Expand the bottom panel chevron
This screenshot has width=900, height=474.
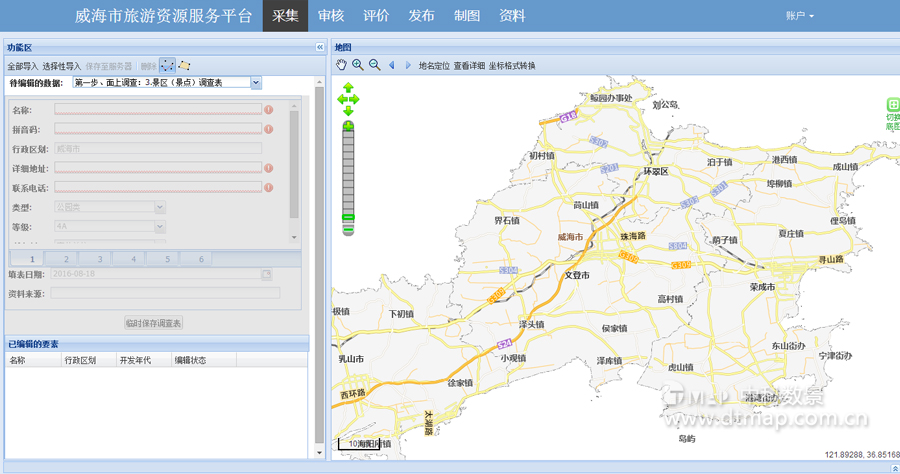[893, 467]
